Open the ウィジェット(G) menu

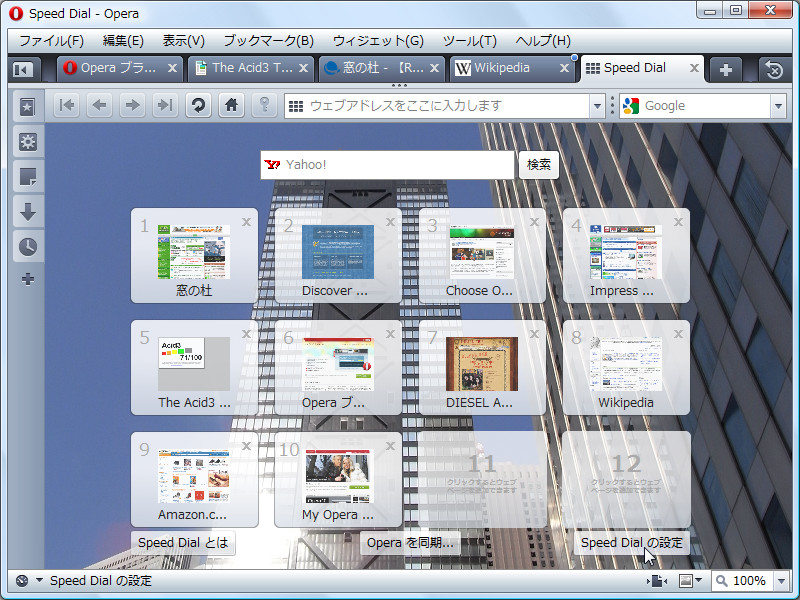click(378, 41)
